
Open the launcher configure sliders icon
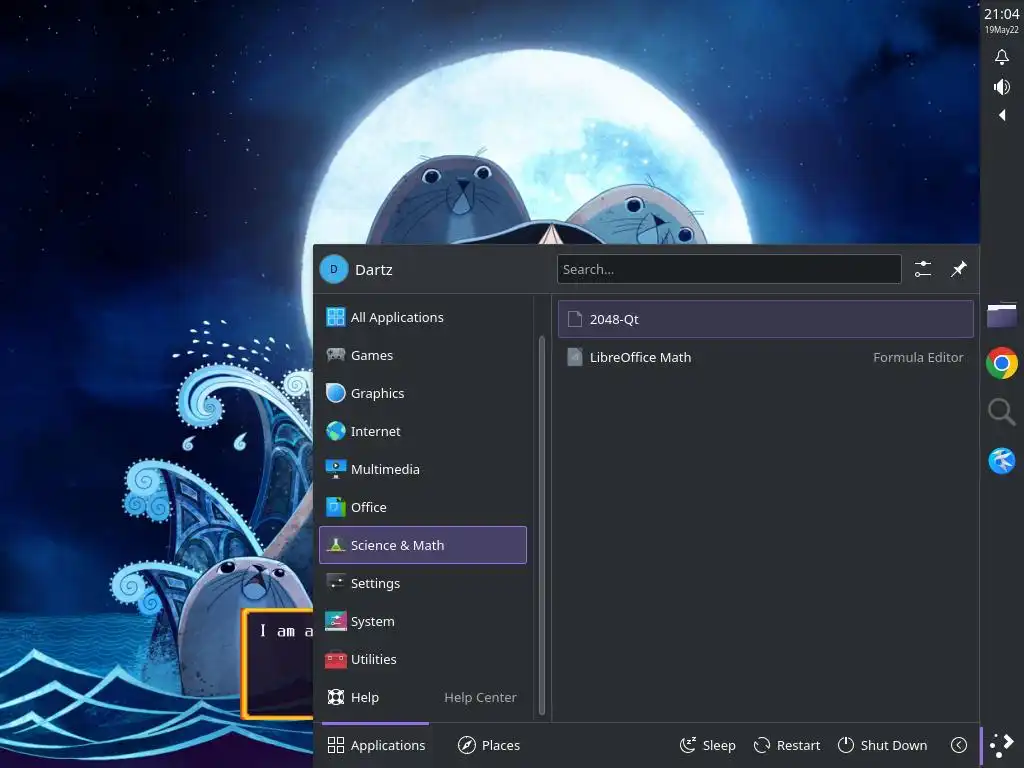923,269
